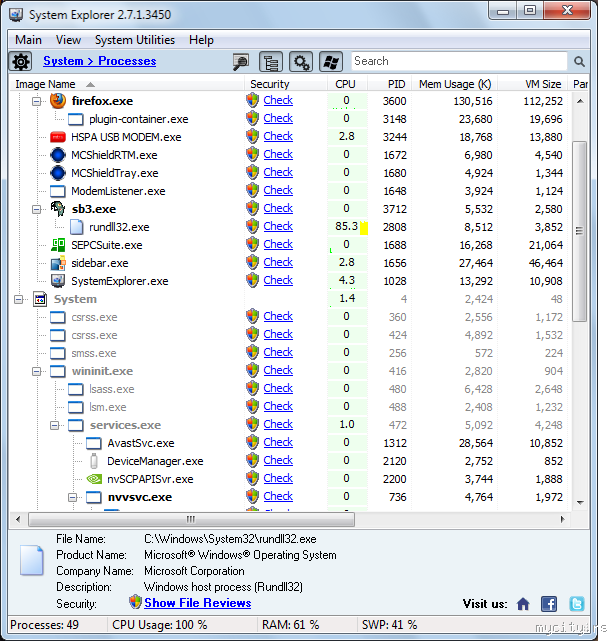Click the sb3.exe process icon

click(x=58, y=208)
